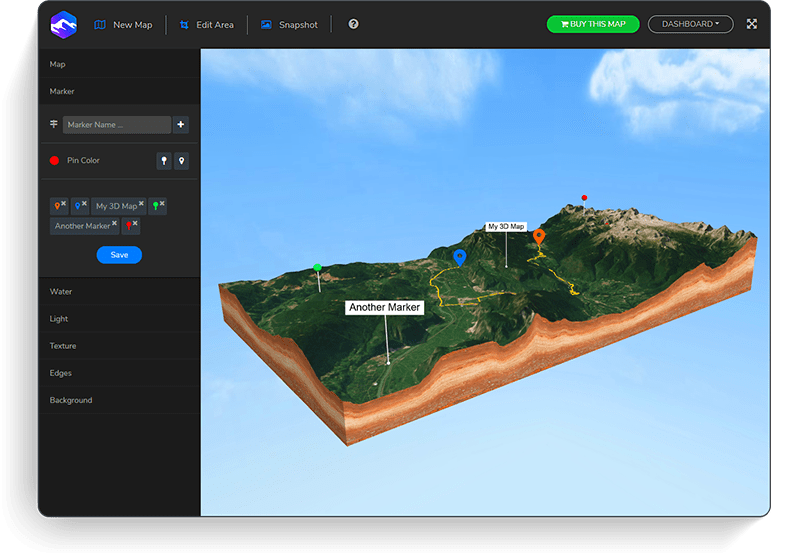This screenshot has width=809, height=555.
Task: Focus the Marker Name input field
Action: pyautogui.click(x=117, y=125)
